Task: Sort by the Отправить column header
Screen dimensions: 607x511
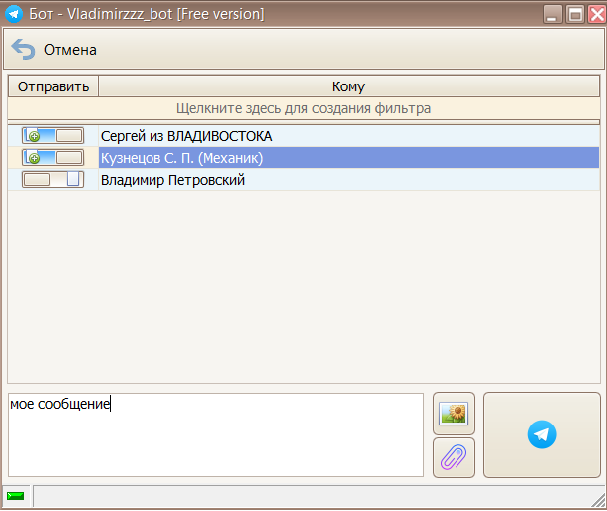Action: [x=53, y=86]
